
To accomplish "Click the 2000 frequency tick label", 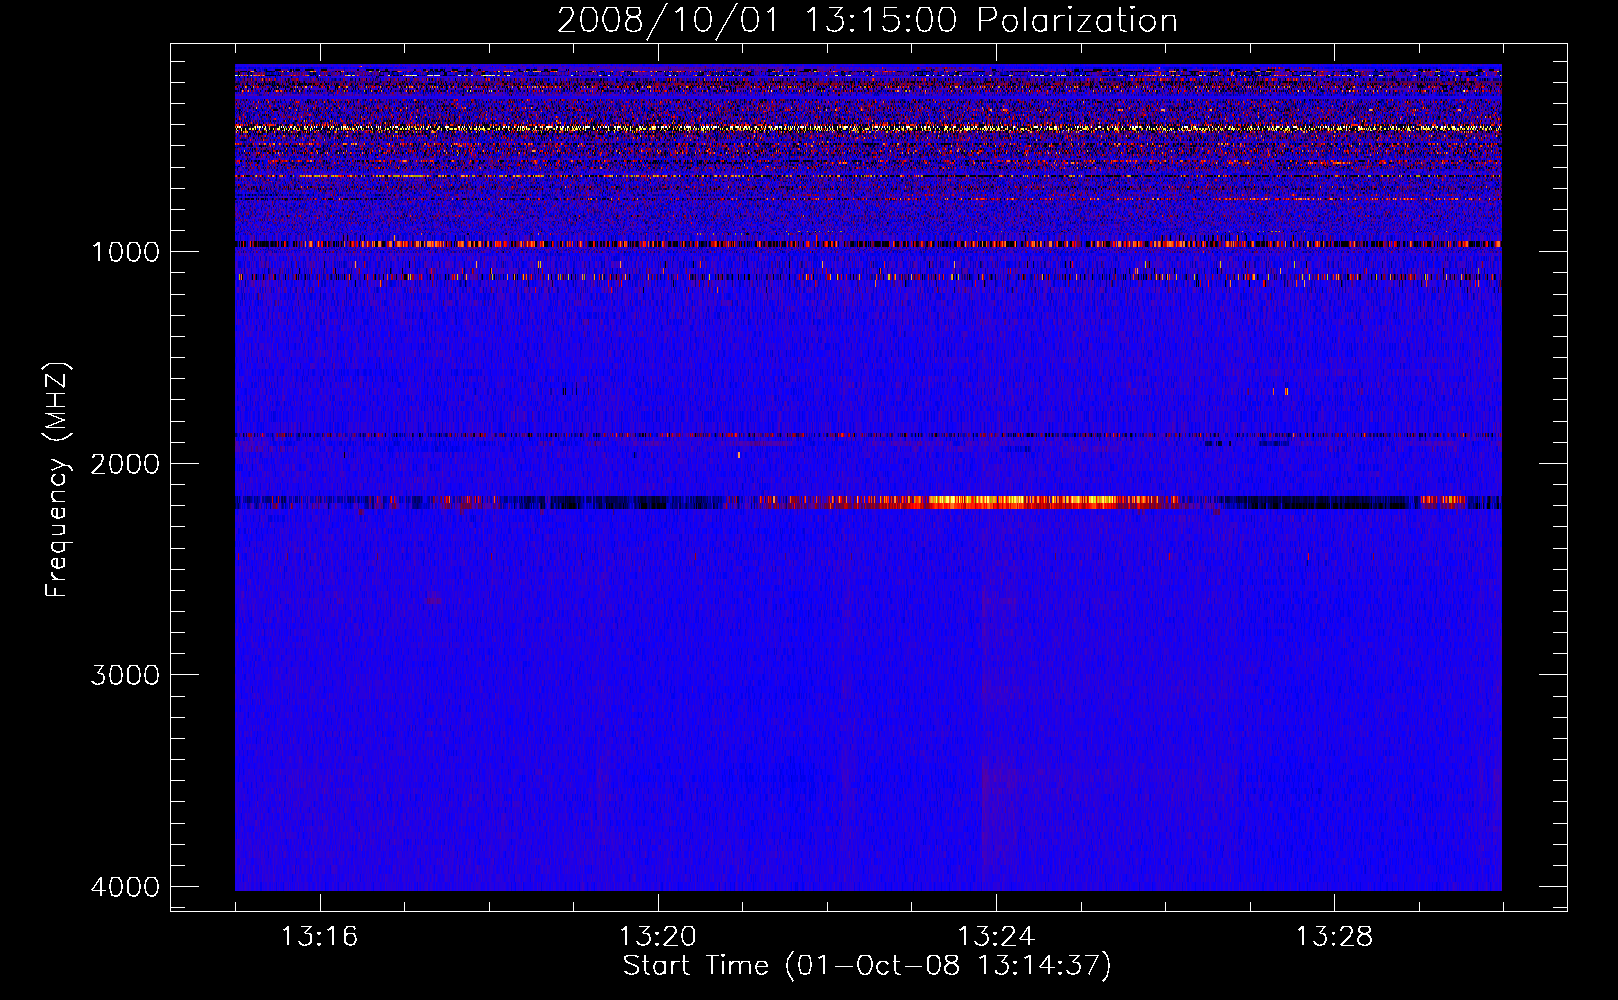I will click(125, 463).
